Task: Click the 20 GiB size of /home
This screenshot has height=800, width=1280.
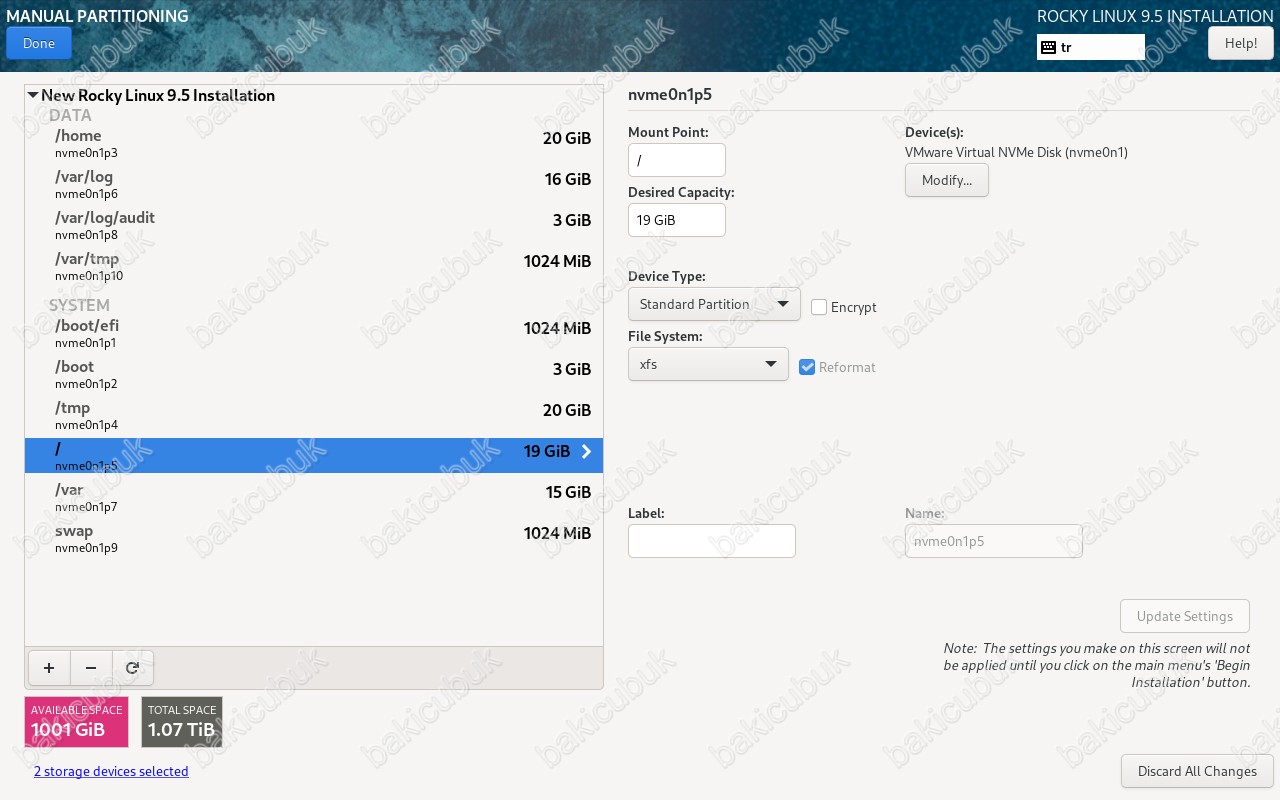Action: coord(567,138)
